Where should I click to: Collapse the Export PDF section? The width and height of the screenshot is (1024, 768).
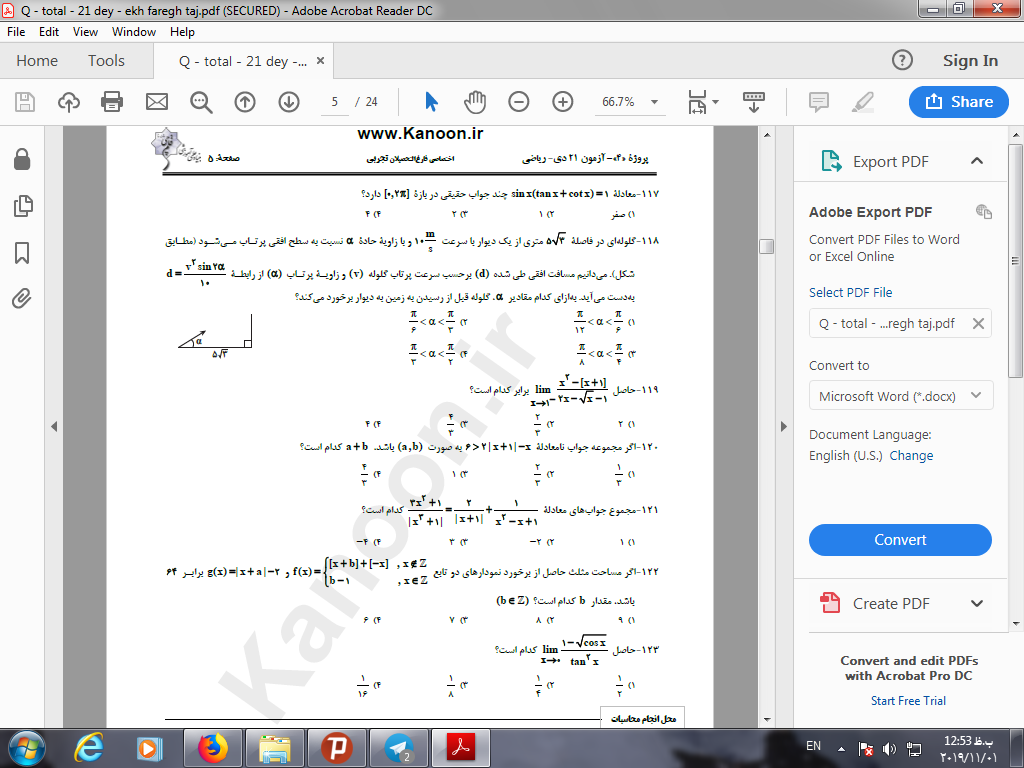pos(977,161)
